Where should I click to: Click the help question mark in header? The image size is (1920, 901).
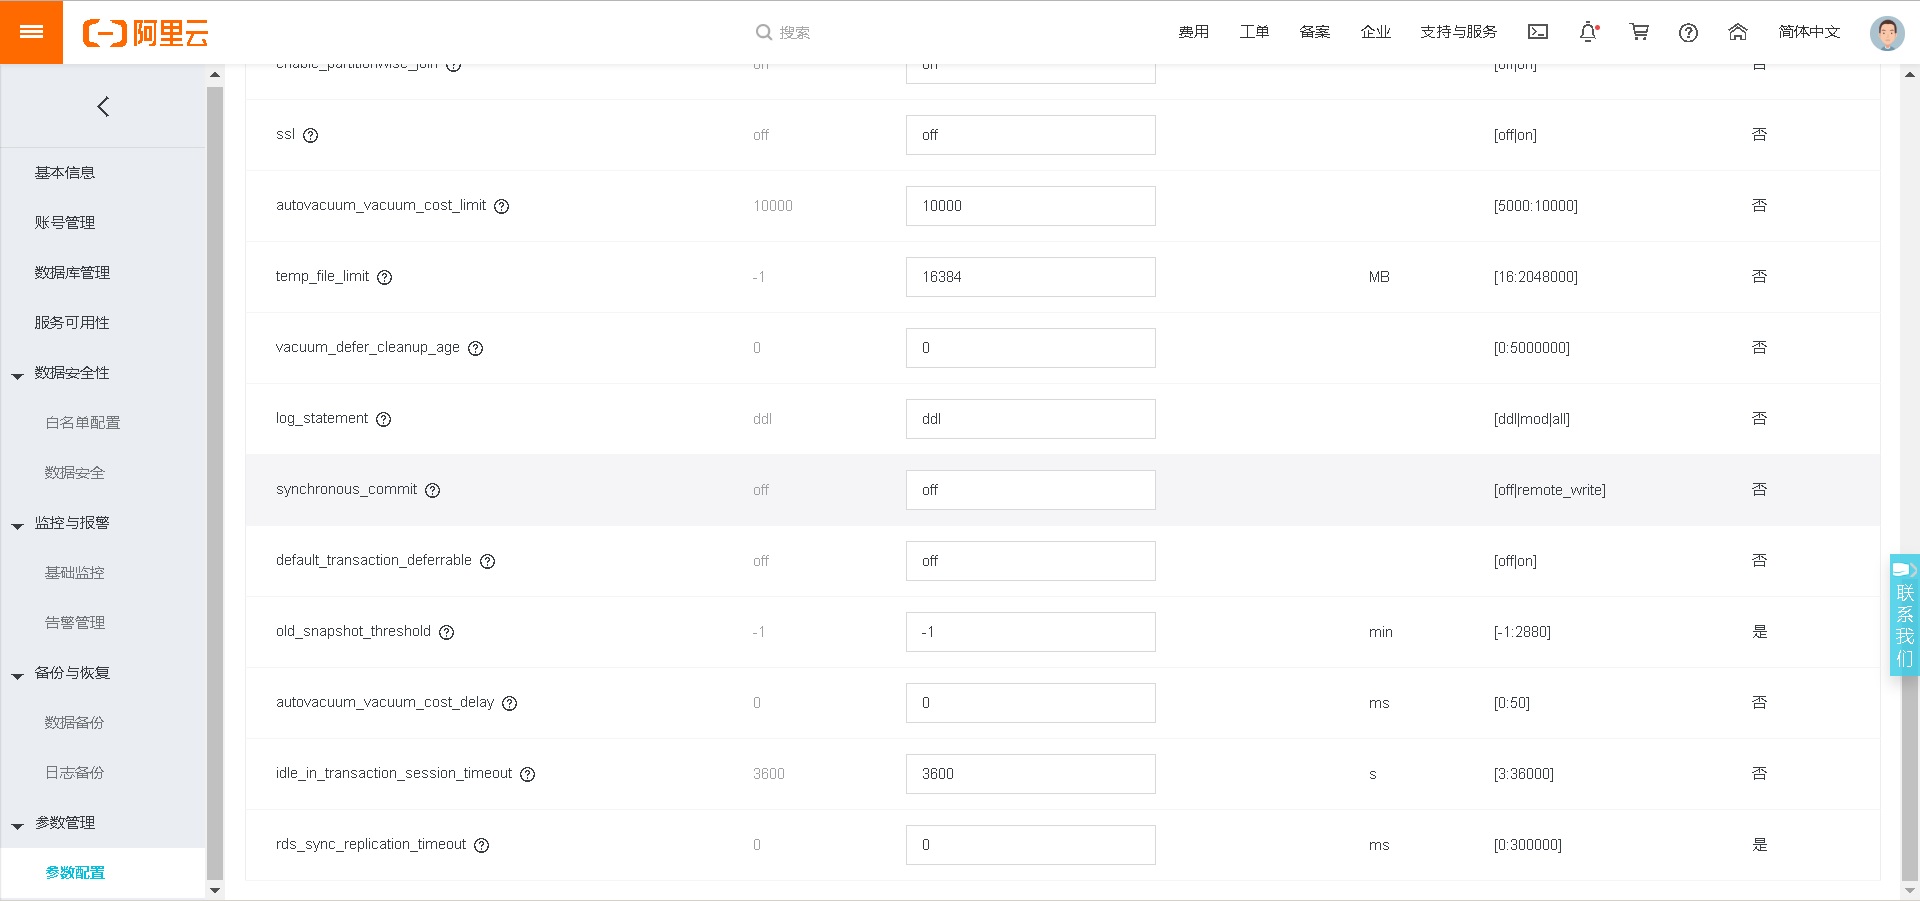1689,33
